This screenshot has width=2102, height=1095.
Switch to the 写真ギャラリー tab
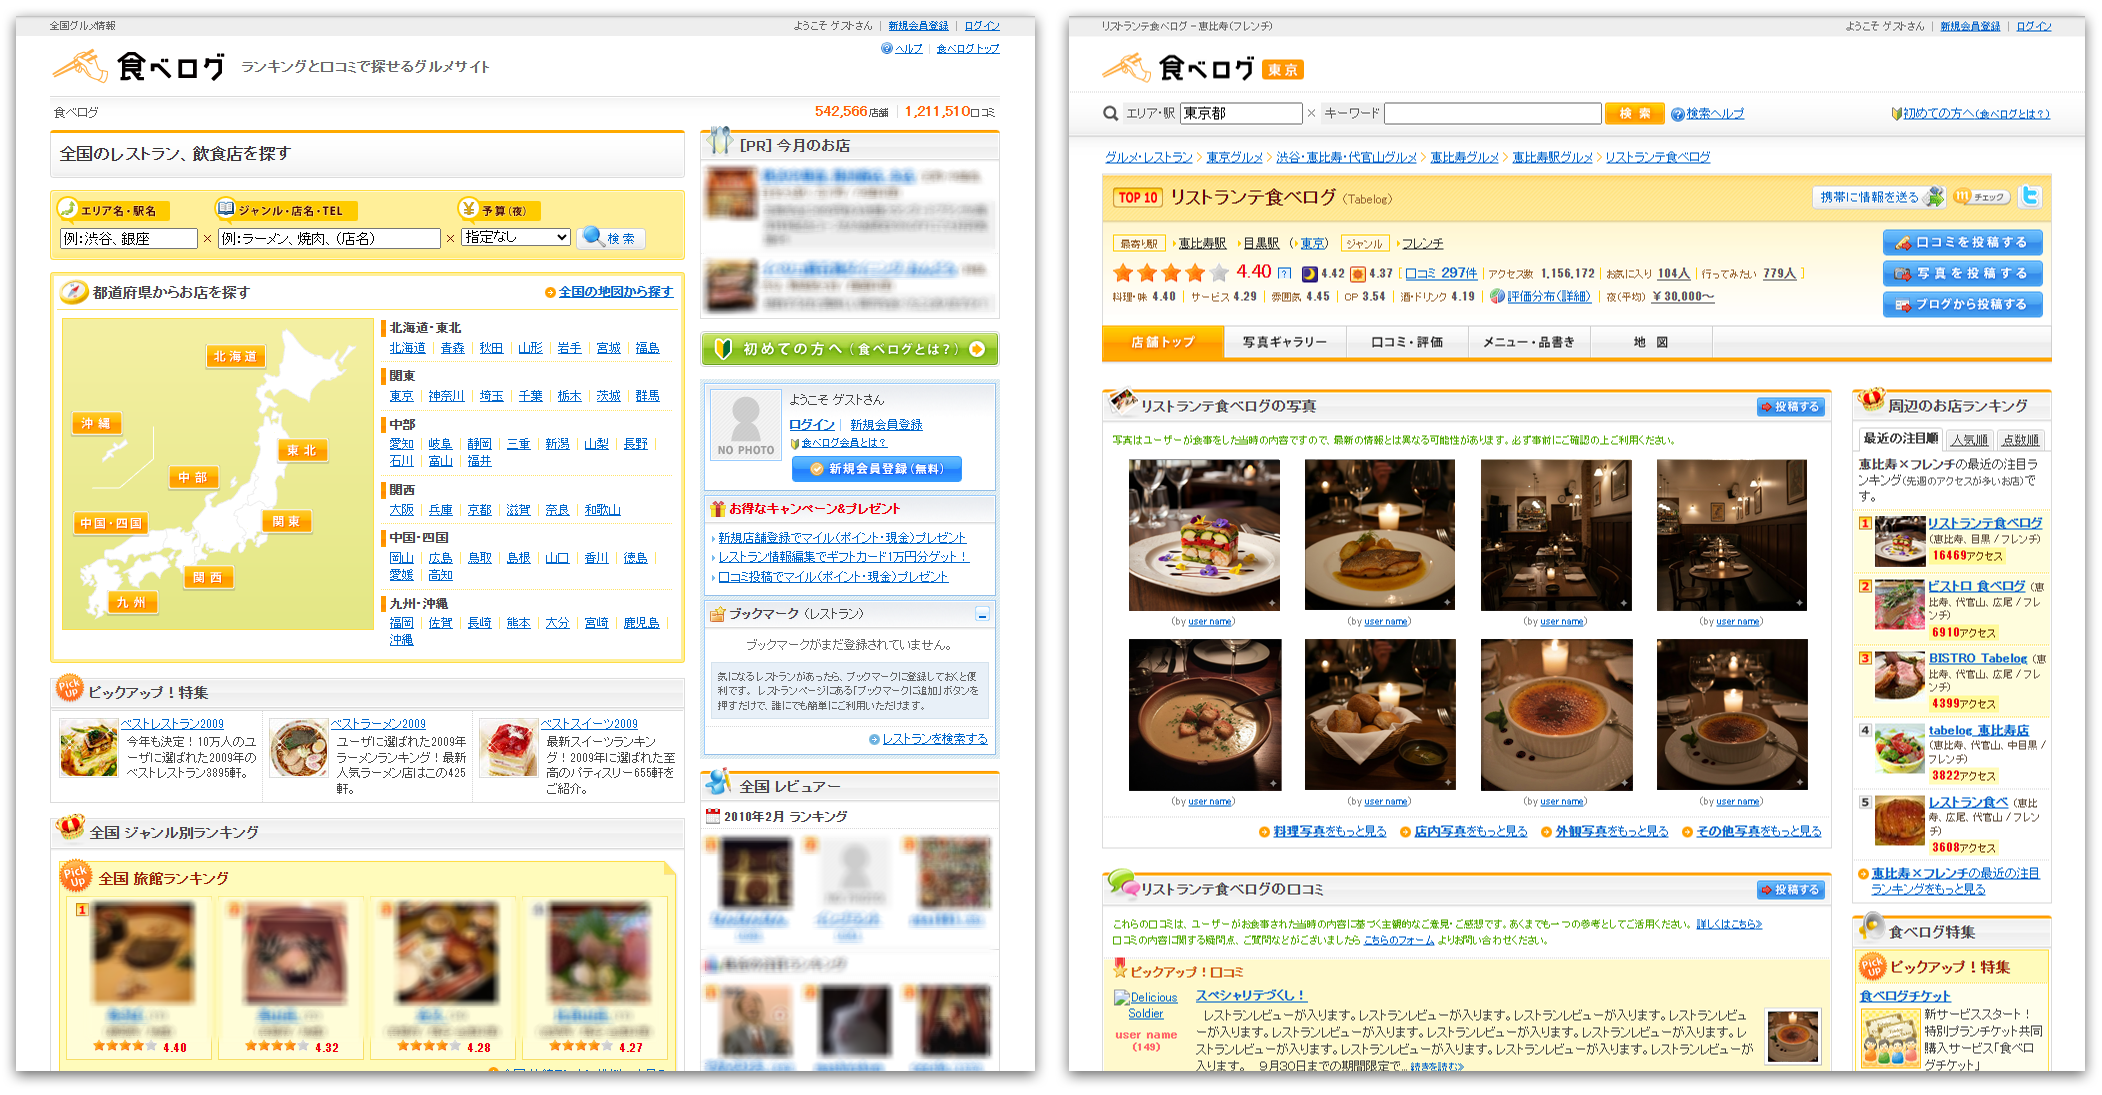(x=1284, y=341)
